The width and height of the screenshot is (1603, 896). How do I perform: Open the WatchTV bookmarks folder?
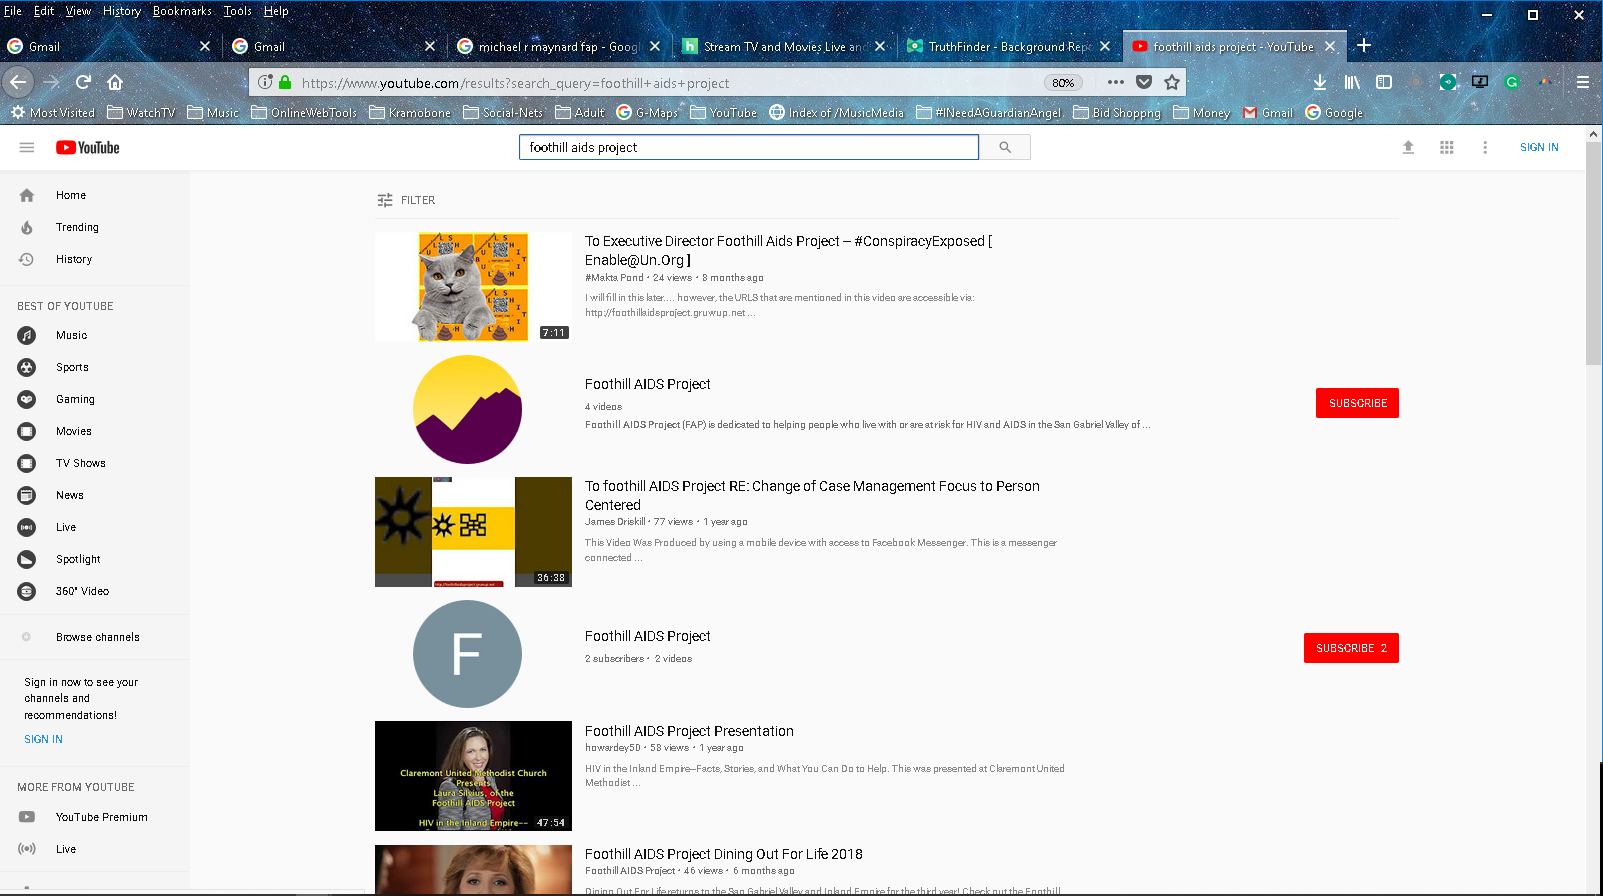tap(141, 113)
